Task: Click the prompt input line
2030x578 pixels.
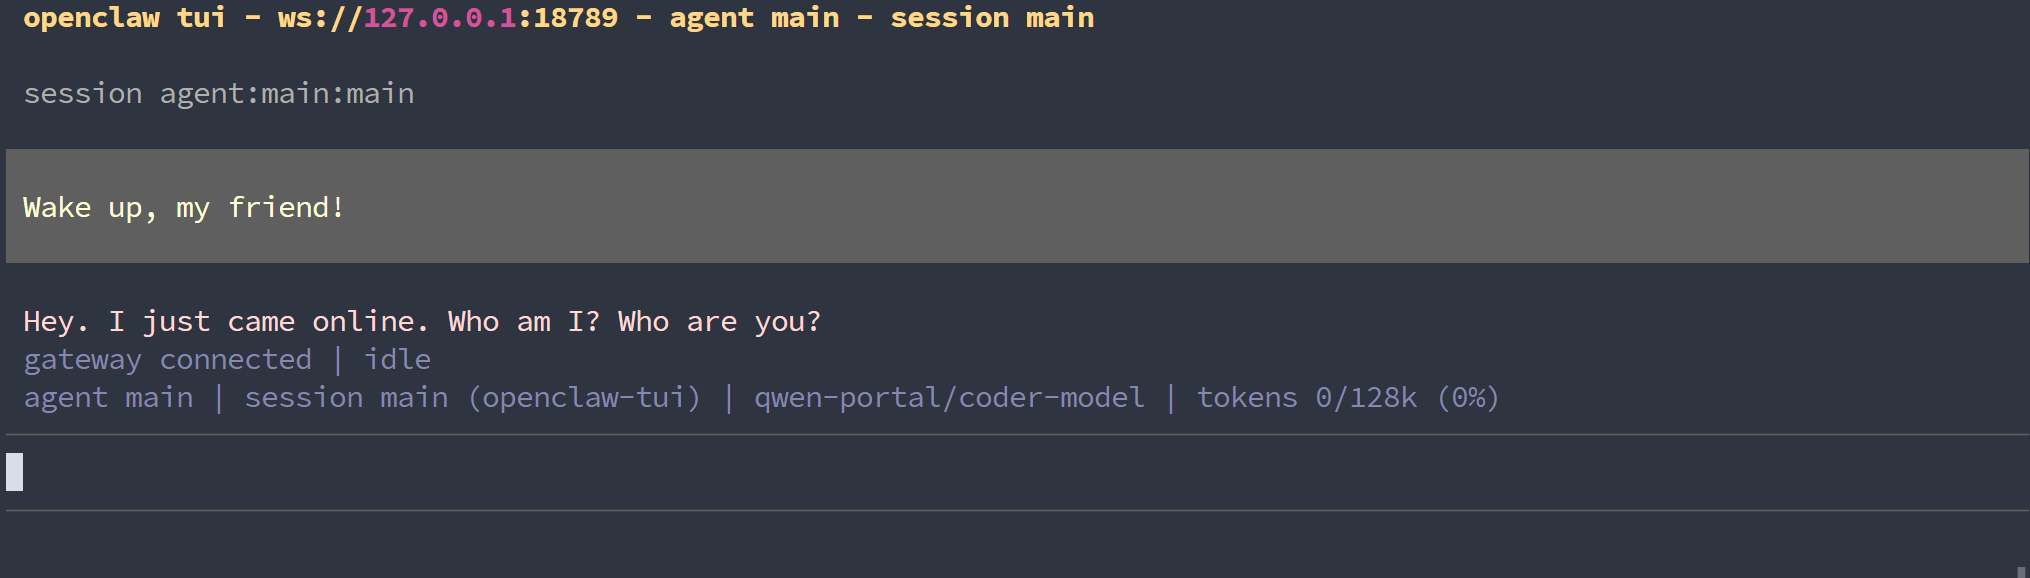Action: point(1000,472)
